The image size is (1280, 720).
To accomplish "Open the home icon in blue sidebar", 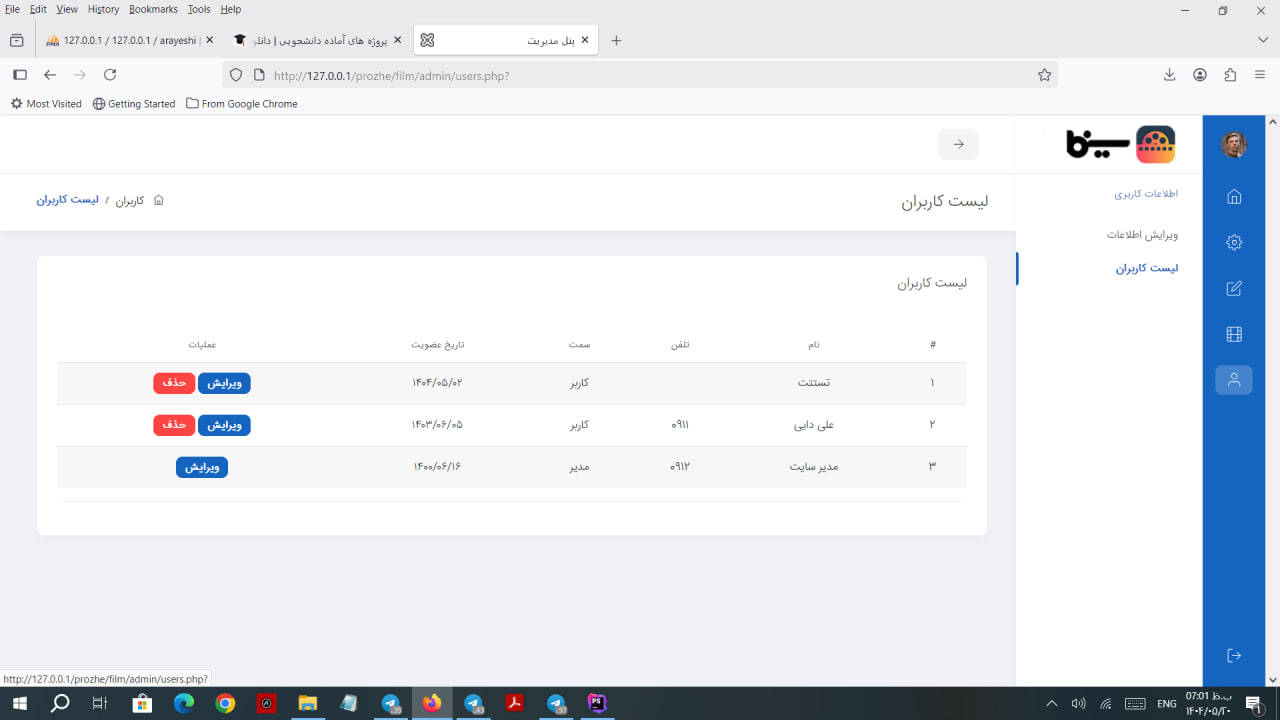I will coord(1234,197).
